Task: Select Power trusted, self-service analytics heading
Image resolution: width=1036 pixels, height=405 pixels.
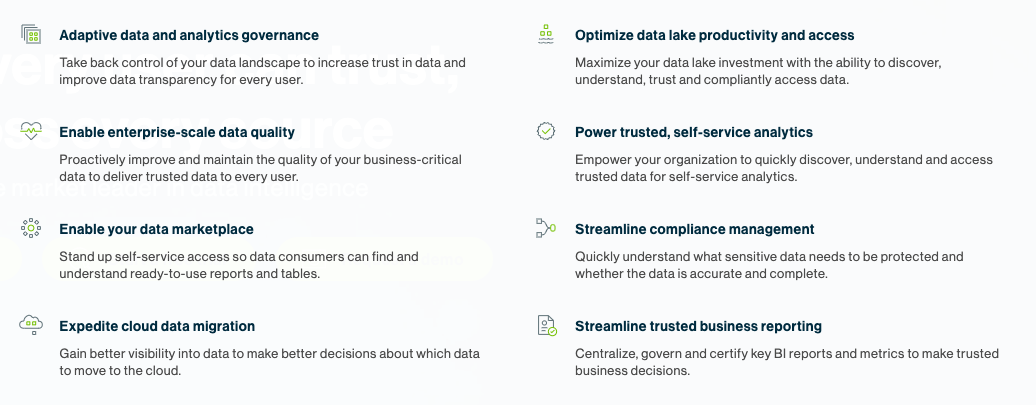Action: [x=693, y=132]
